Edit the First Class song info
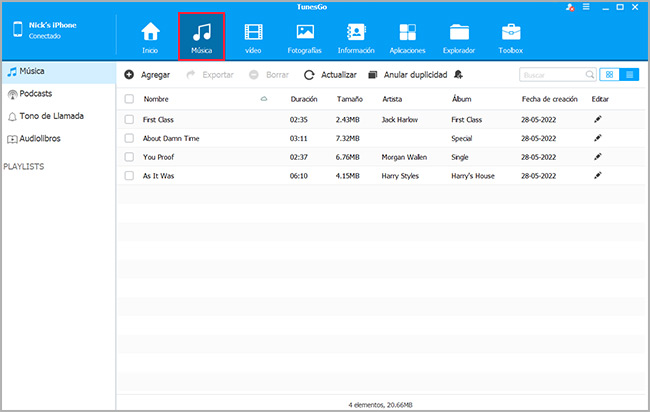650x412 pixels. (x=597, y=119)
